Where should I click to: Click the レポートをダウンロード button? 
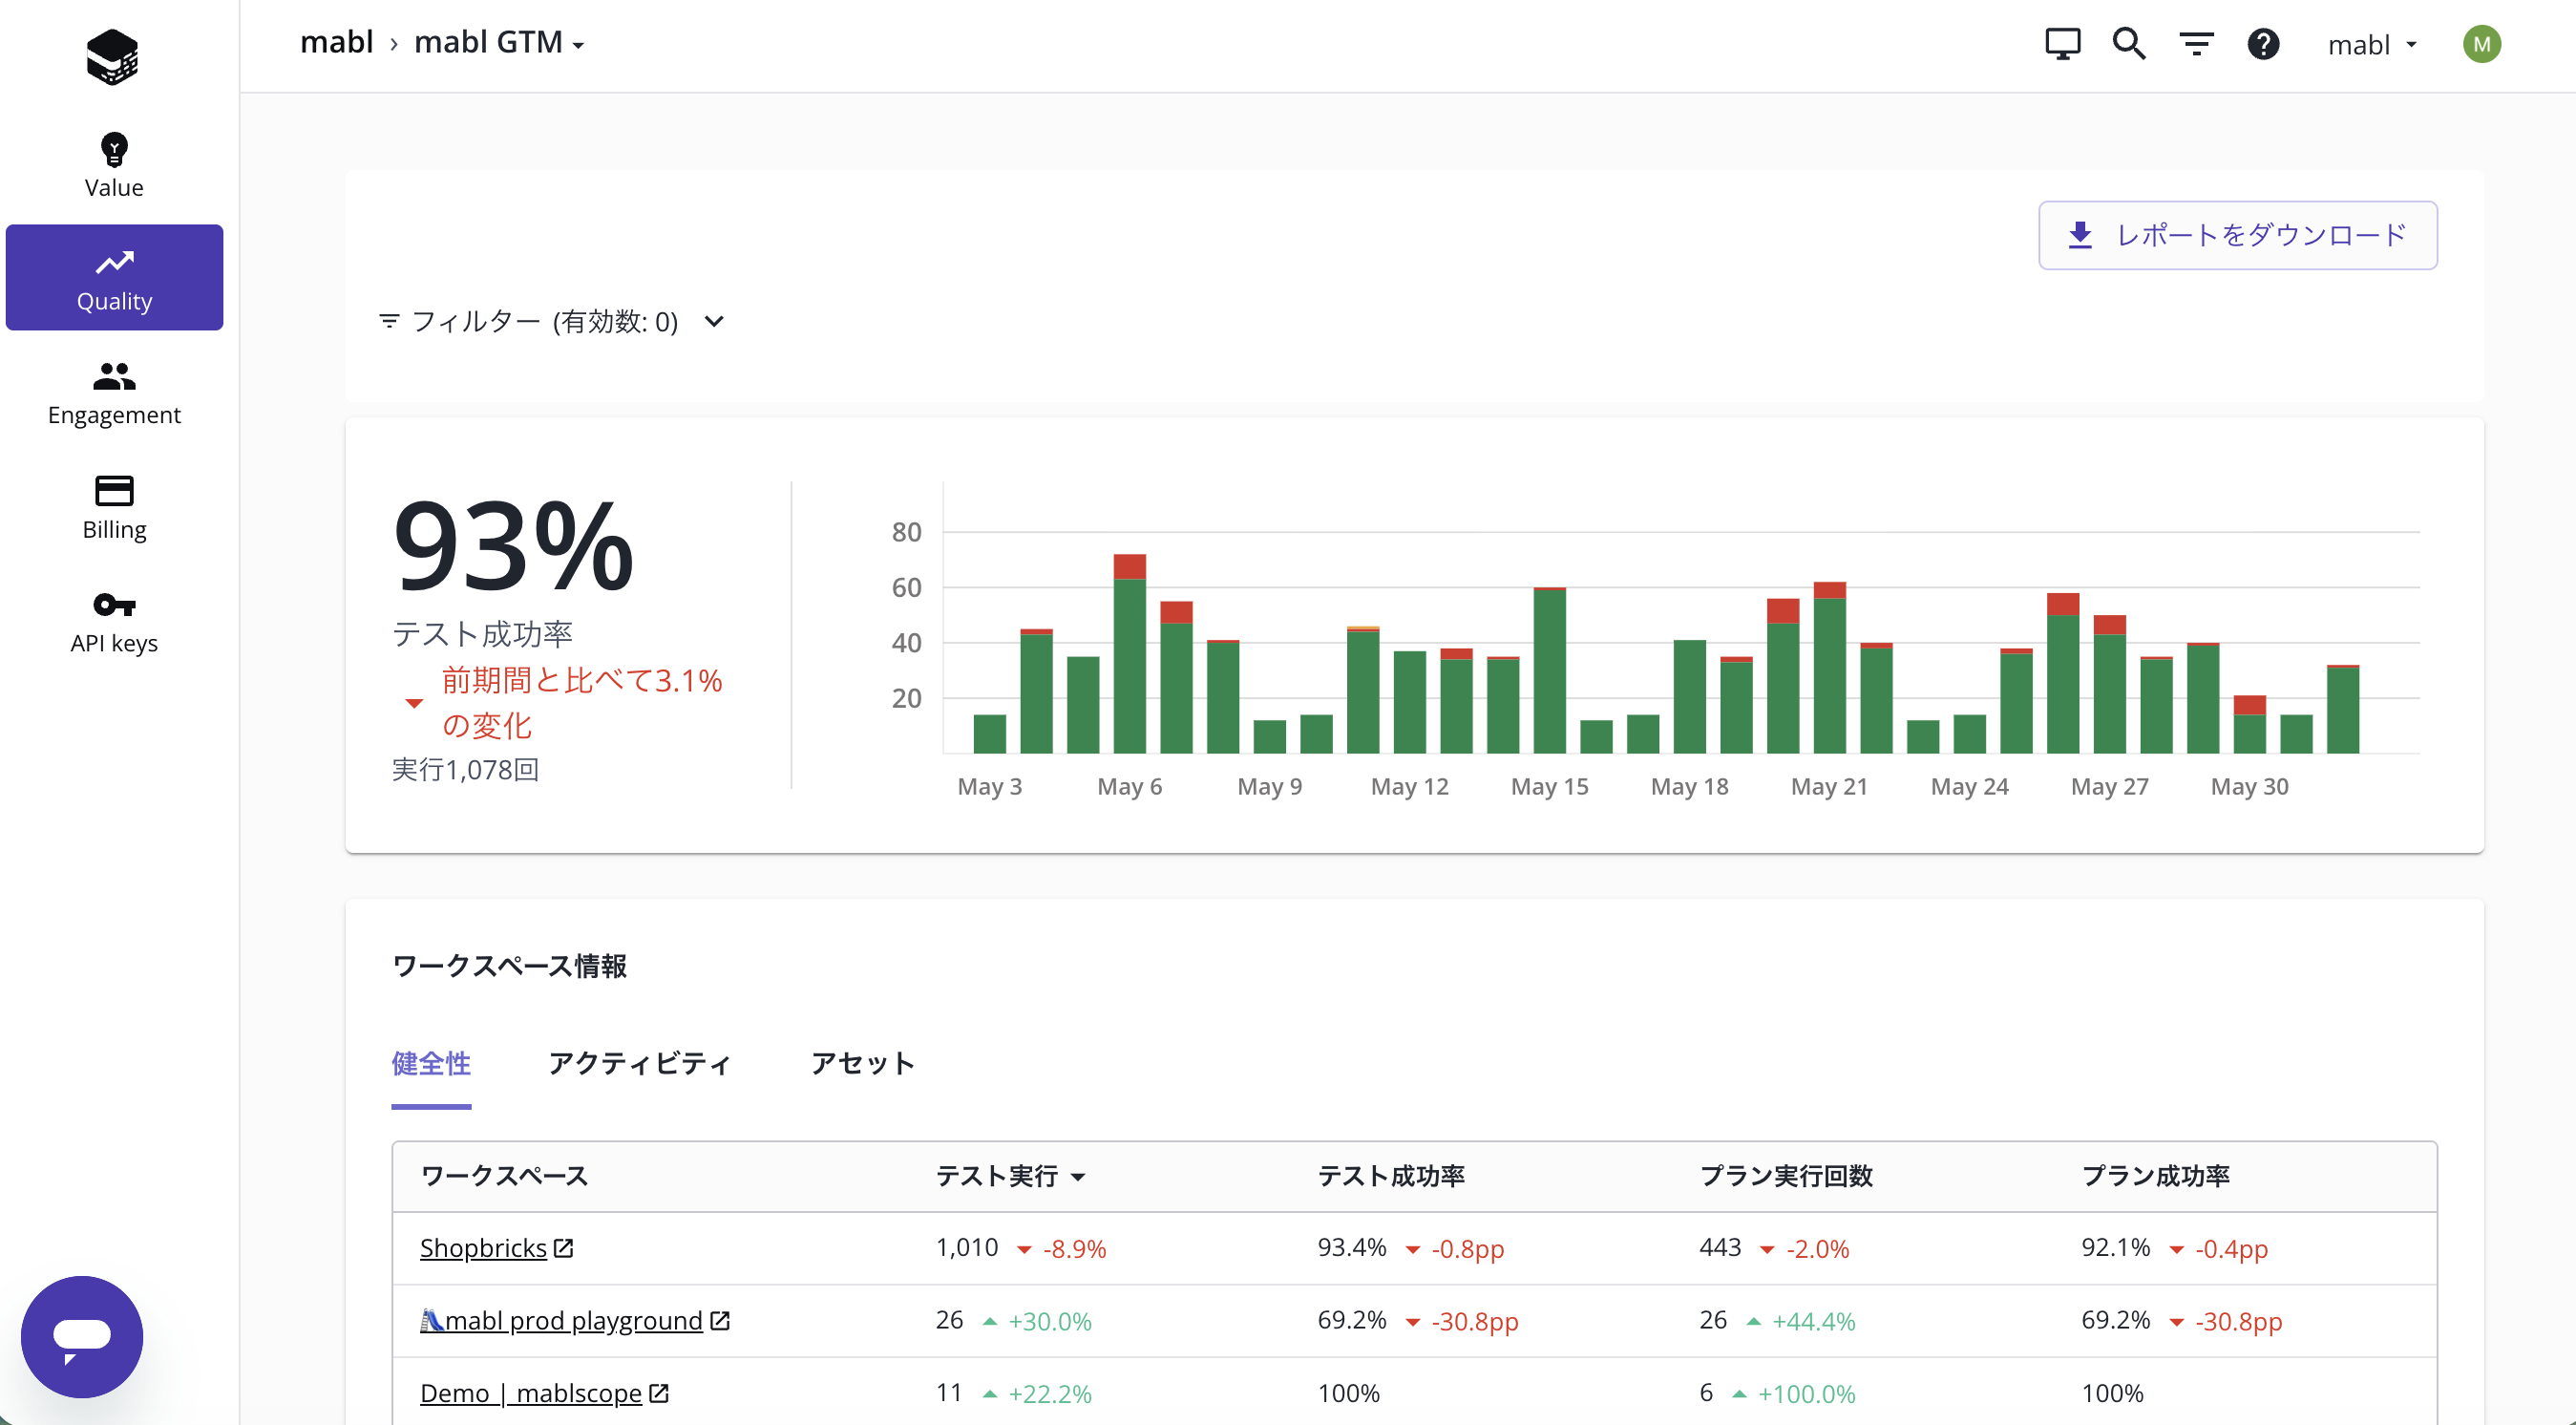(x=2237, y=235)
